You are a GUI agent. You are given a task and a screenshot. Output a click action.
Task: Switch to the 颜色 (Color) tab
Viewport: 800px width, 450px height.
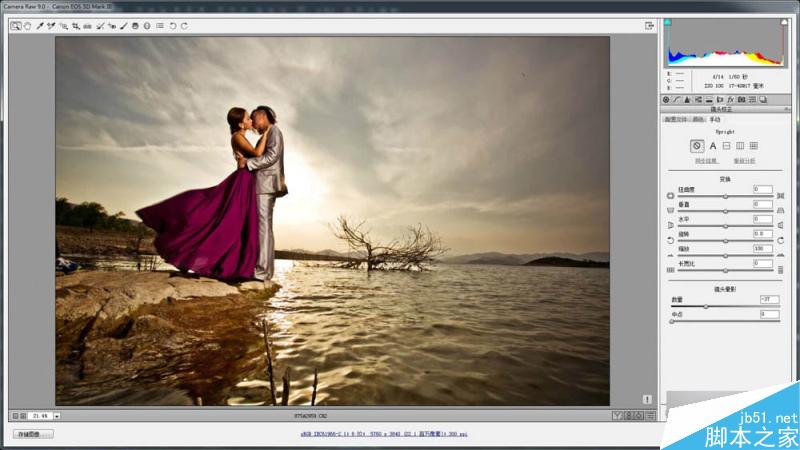click(x=698, y=119)
